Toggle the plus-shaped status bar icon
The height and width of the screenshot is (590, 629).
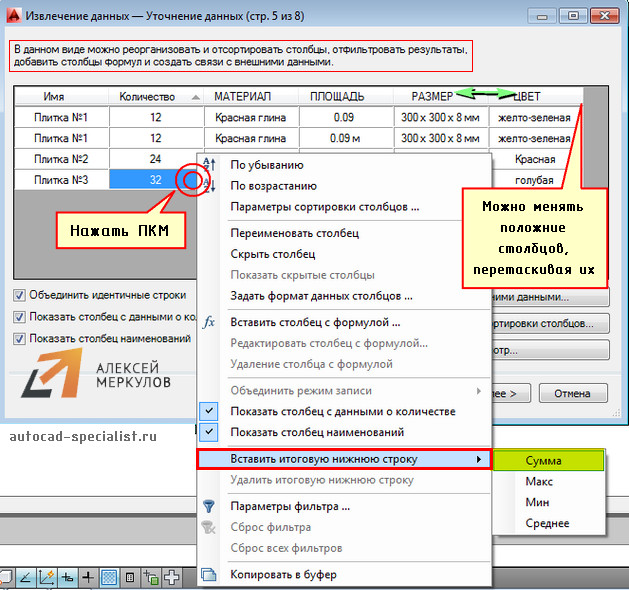pos(88,577)
